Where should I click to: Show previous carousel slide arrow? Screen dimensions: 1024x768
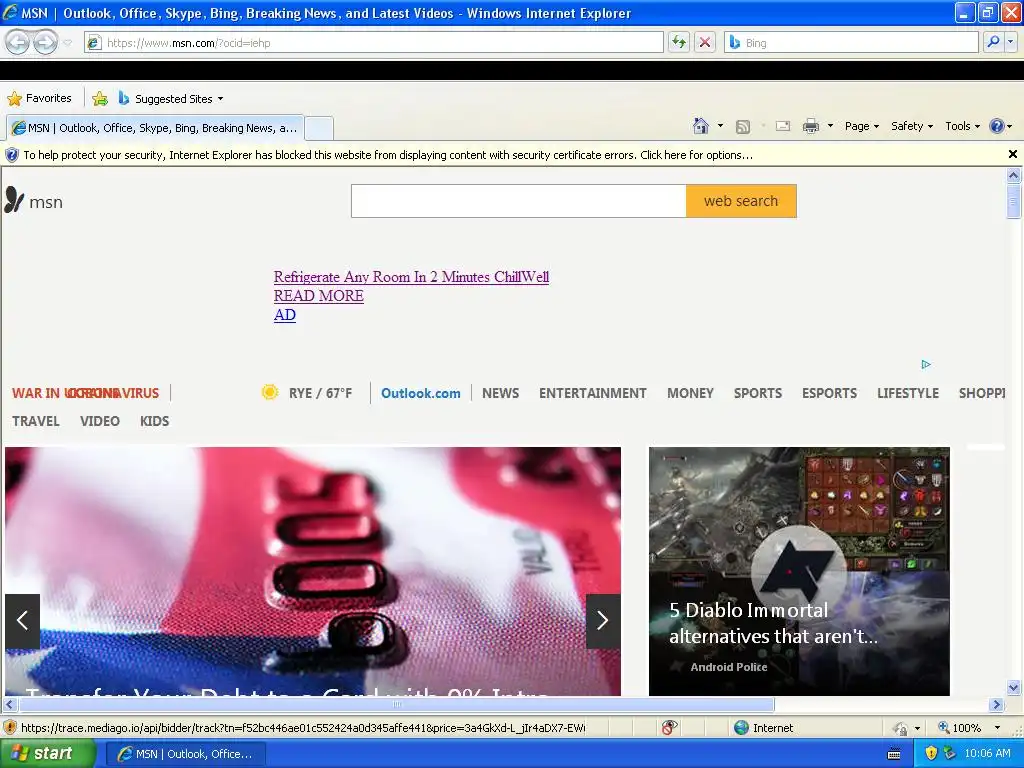pos(22,620)
